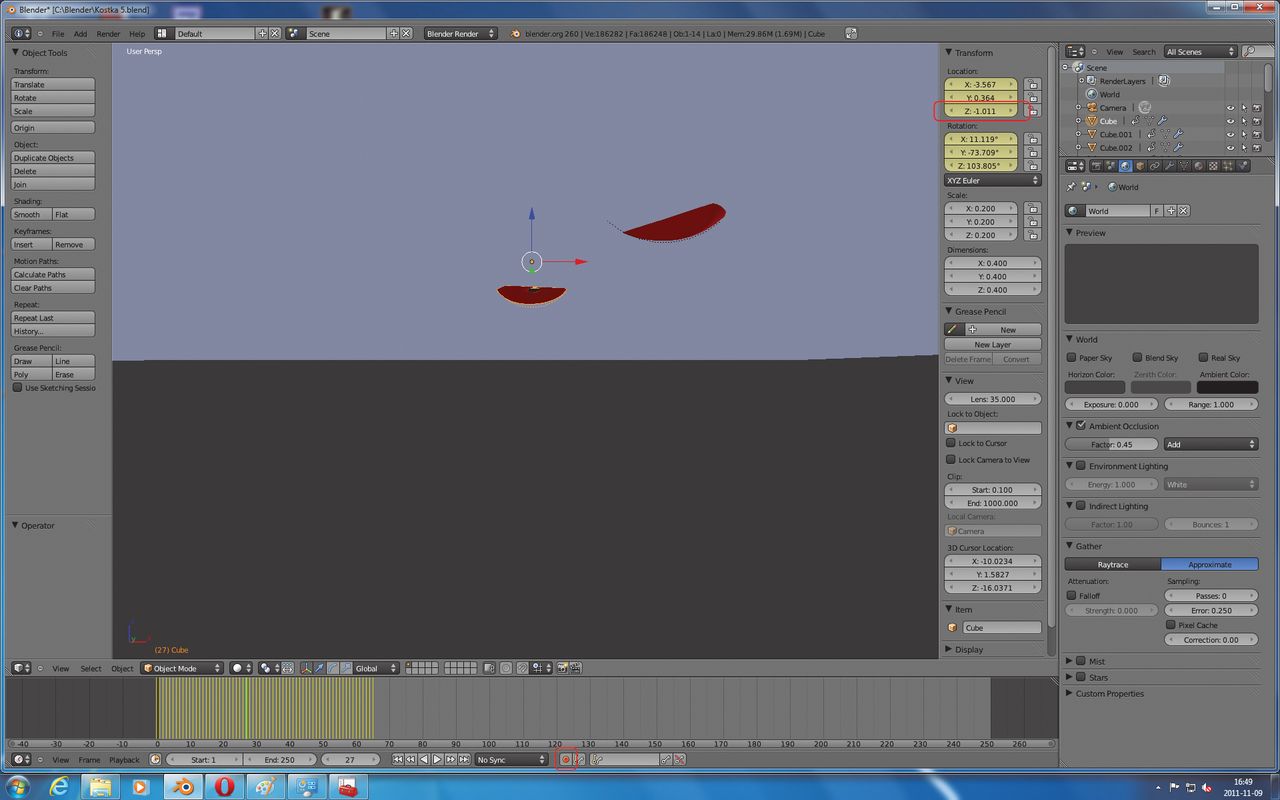Open the Object Data triangle tab
The image size is (1280, 800).
click(x=1183, y=166)
